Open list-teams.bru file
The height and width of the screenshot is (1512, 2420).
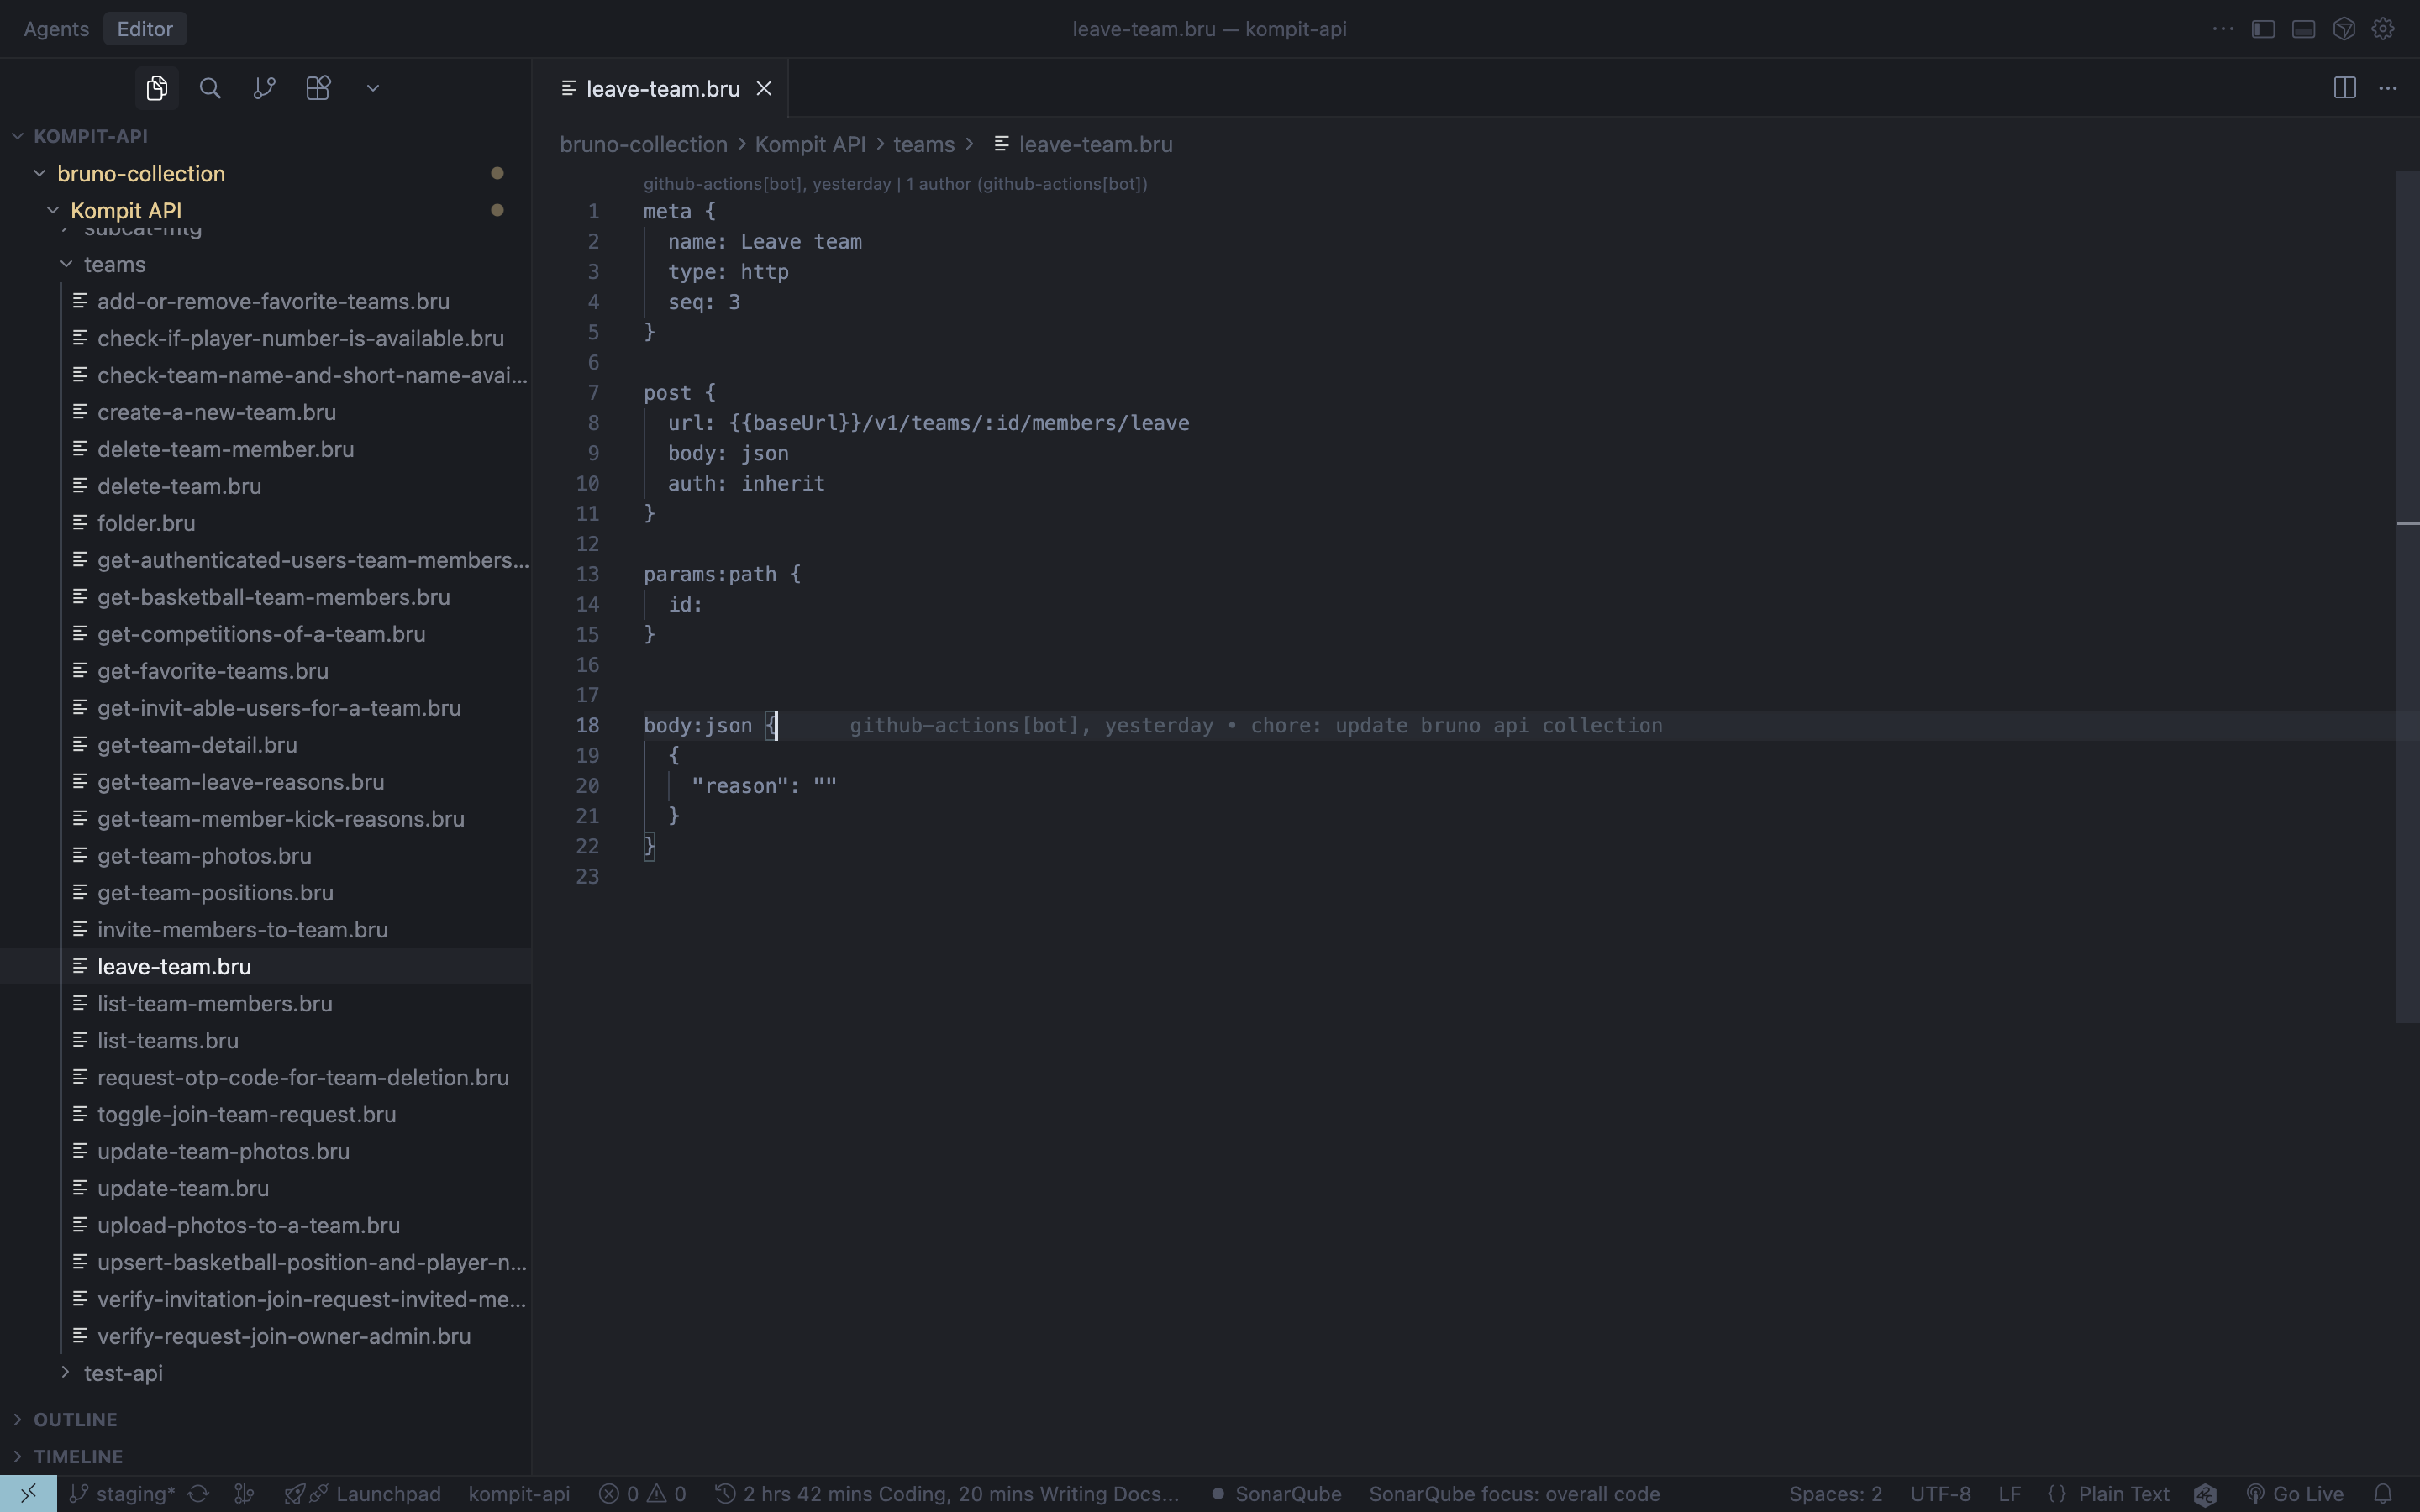click(x=265, y=1041)
